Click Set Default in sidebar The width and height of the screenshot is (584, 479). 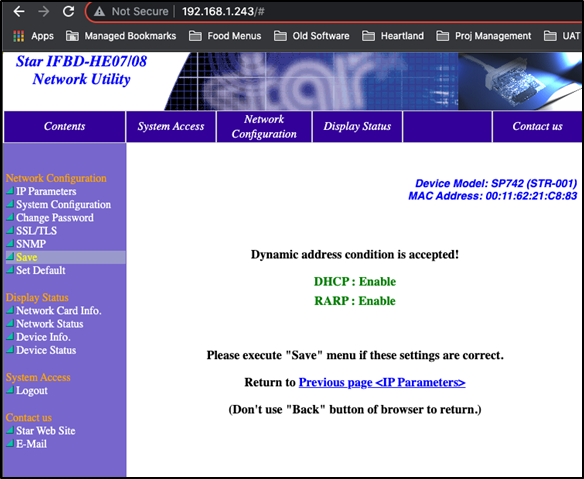click(41, 270)
